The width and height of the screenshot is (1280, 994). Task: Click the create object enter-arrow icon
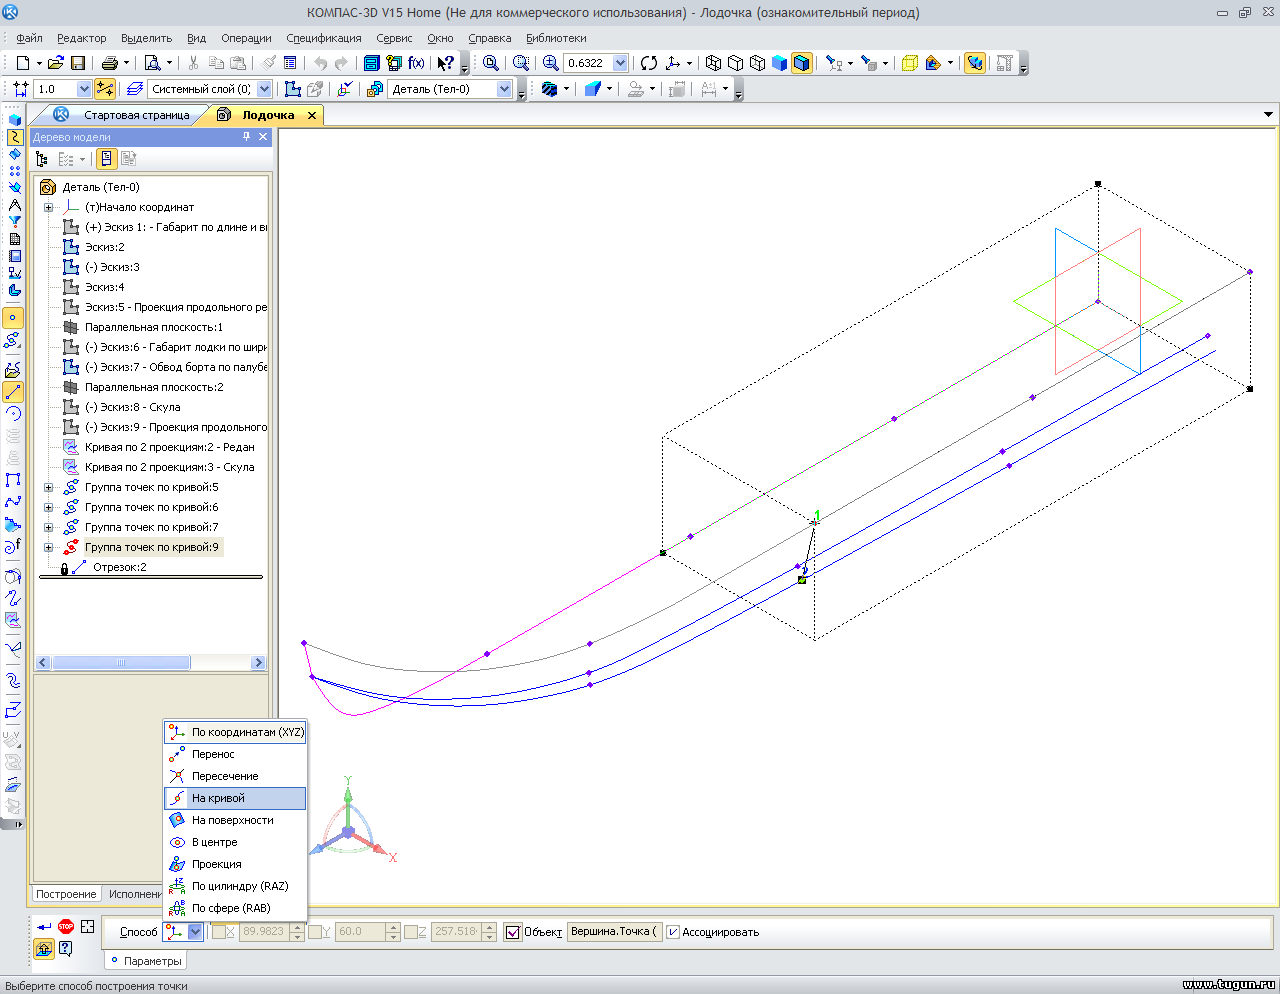click(x=44, y=927)
